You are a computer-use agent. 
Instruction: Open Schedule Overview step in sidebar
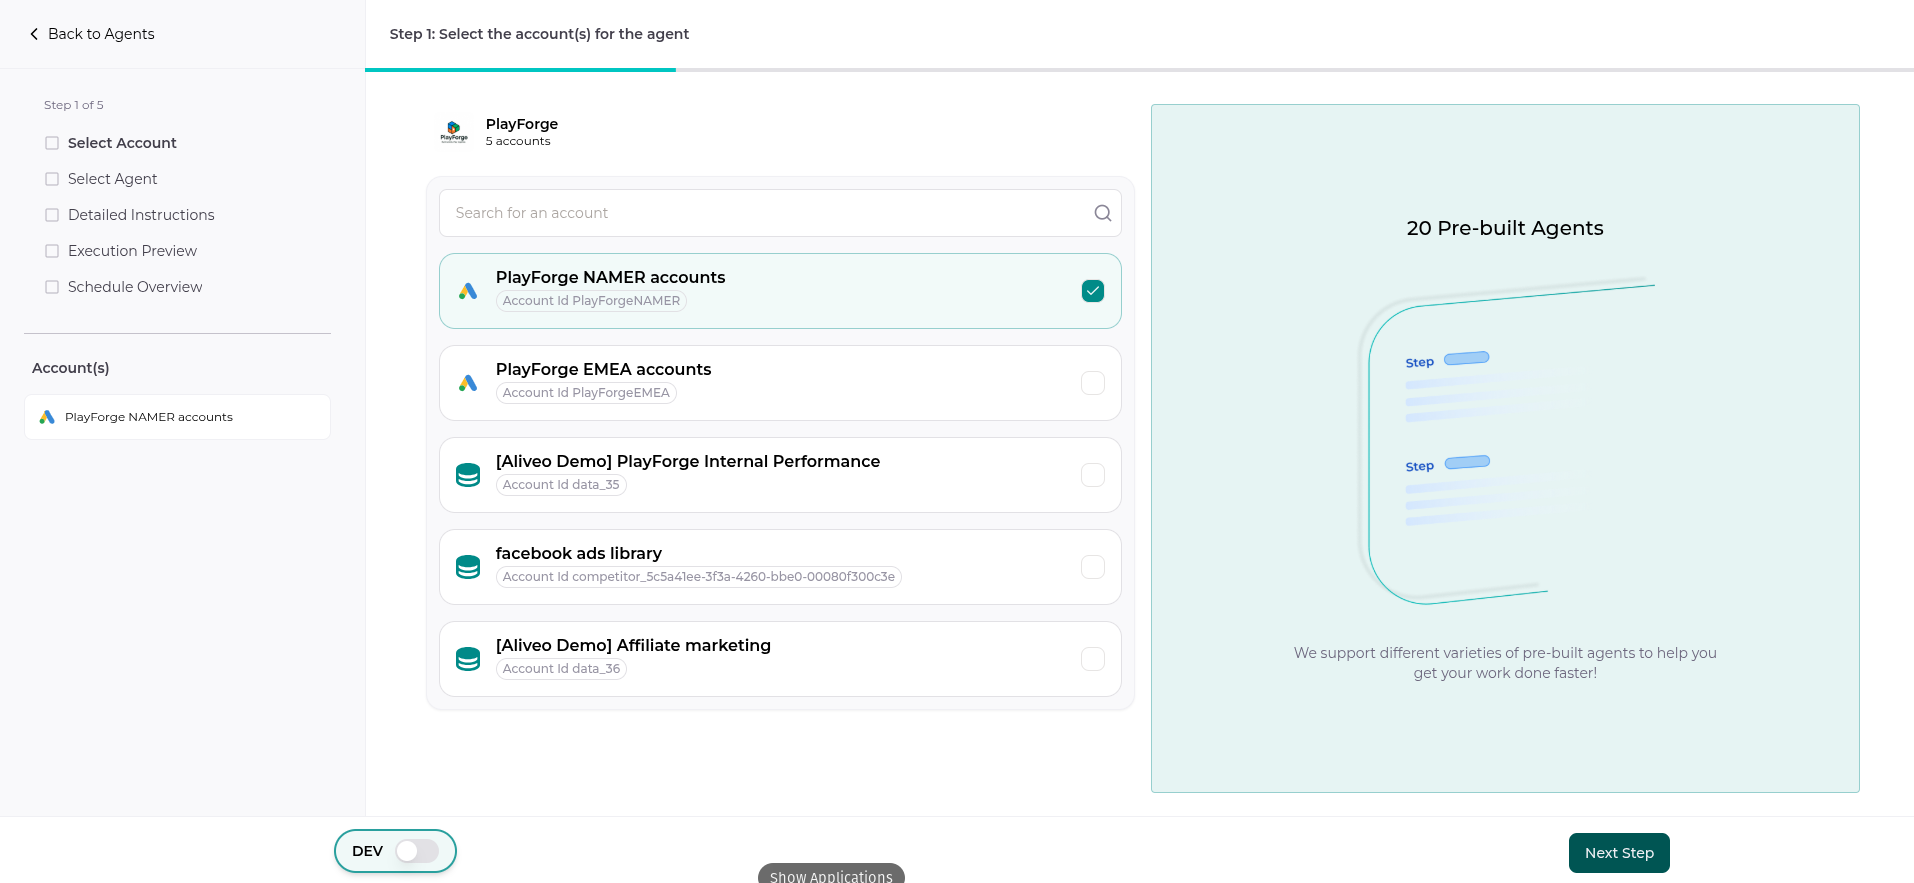[x=135, y=287]
